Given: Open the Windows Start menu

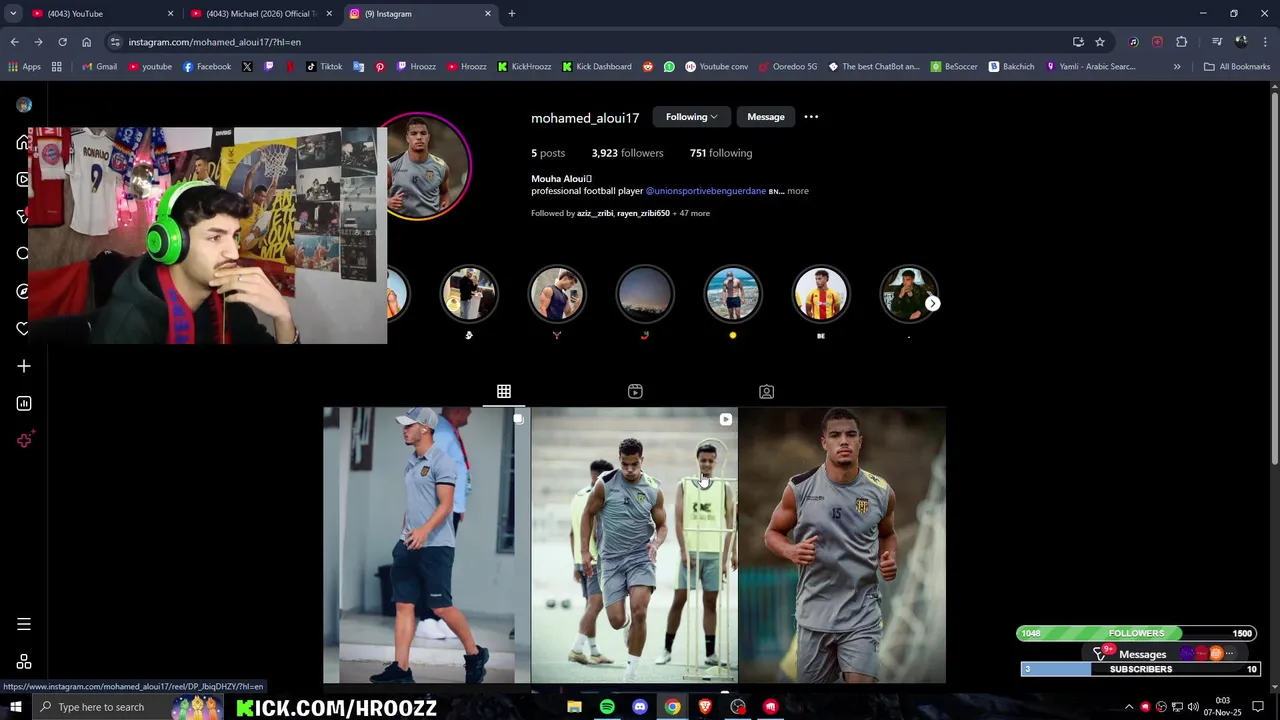Looking at the screenshot, I should [x=15, y=707].
